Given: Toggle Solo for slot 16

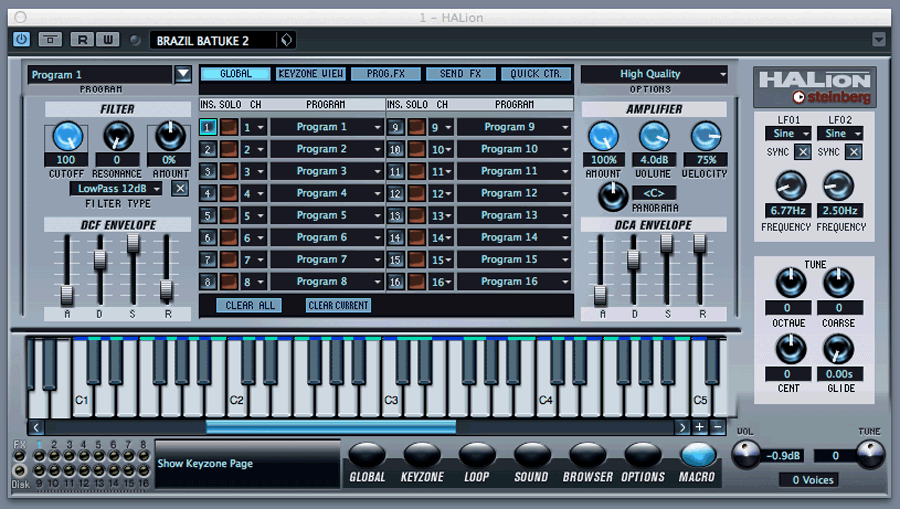Looking at the screenshot, I should pos(417,282).
